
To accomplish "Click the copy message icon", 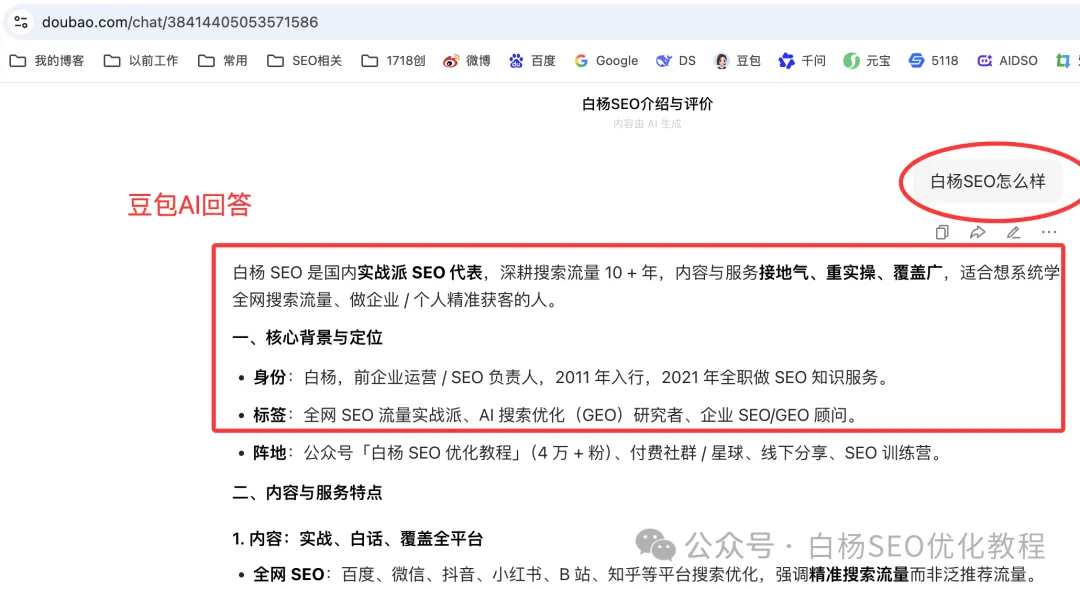I will click(x=942, y=232).
